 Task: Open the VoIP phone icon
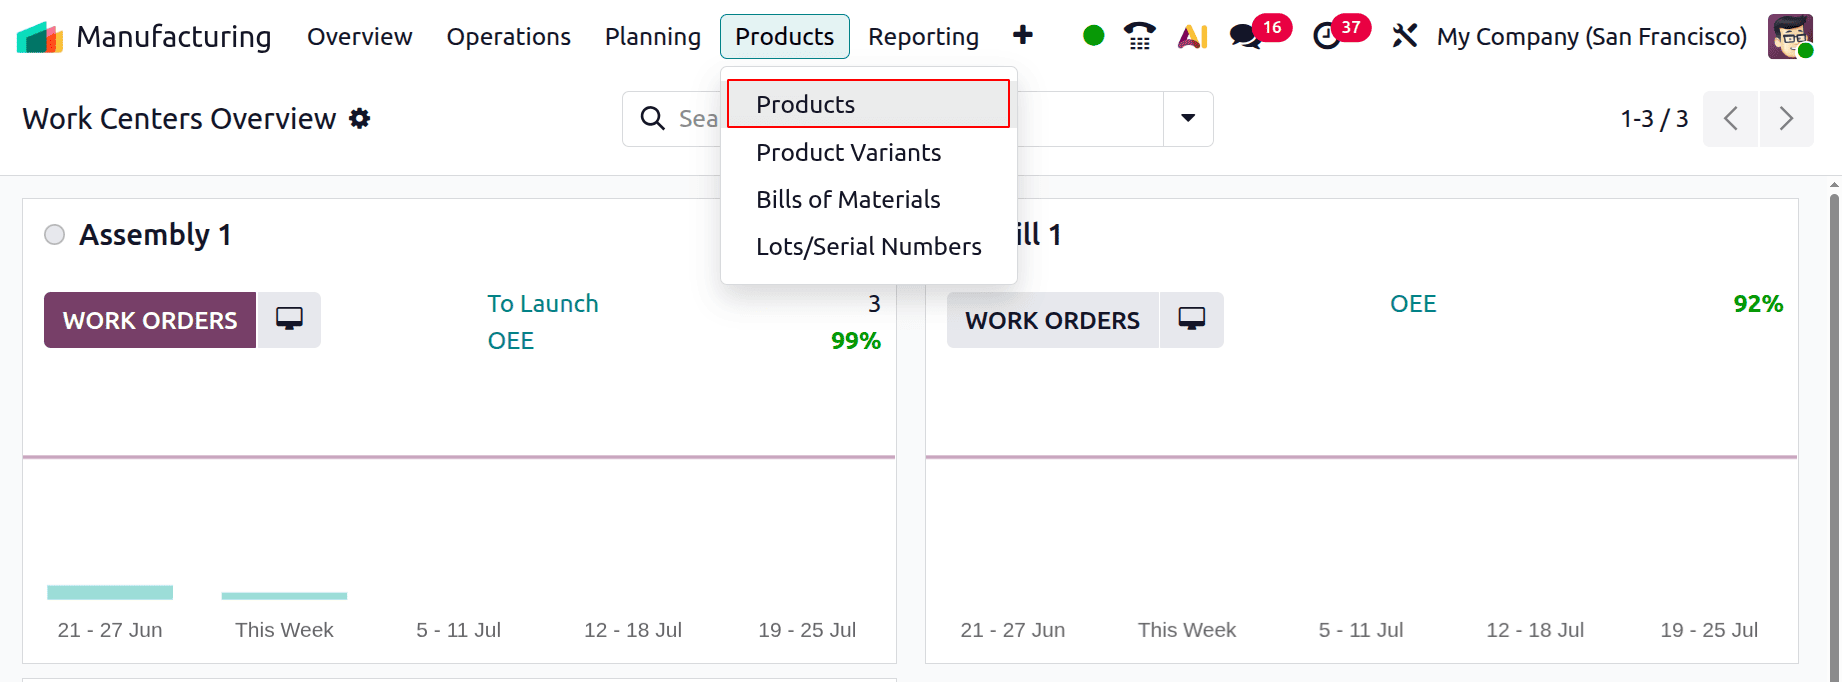coord(1139,36)
